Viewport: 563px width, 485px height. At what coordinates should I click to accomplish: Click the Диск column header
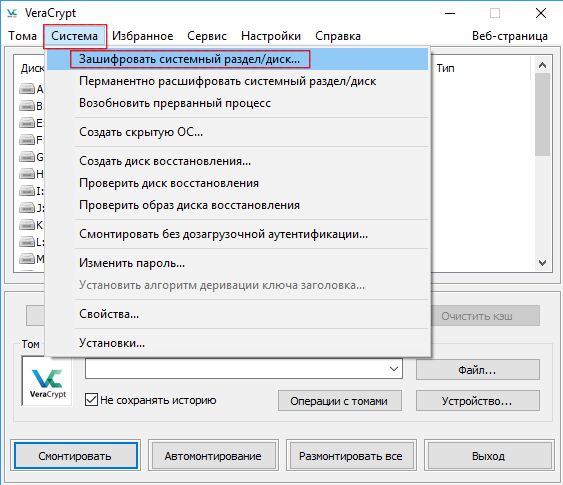pyautogui.click(x=32, y=68)
